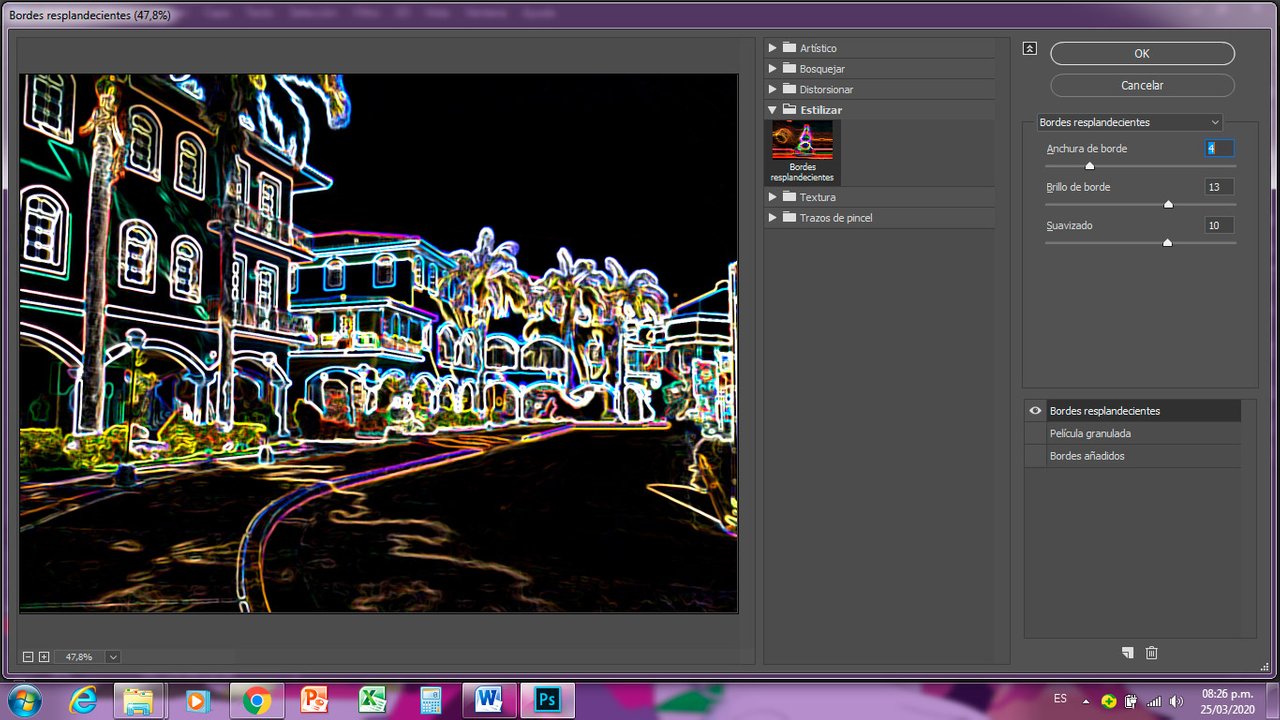Click the Anchura de borde value field
The image size is (1280, 720).
[x=1219, y=149]
